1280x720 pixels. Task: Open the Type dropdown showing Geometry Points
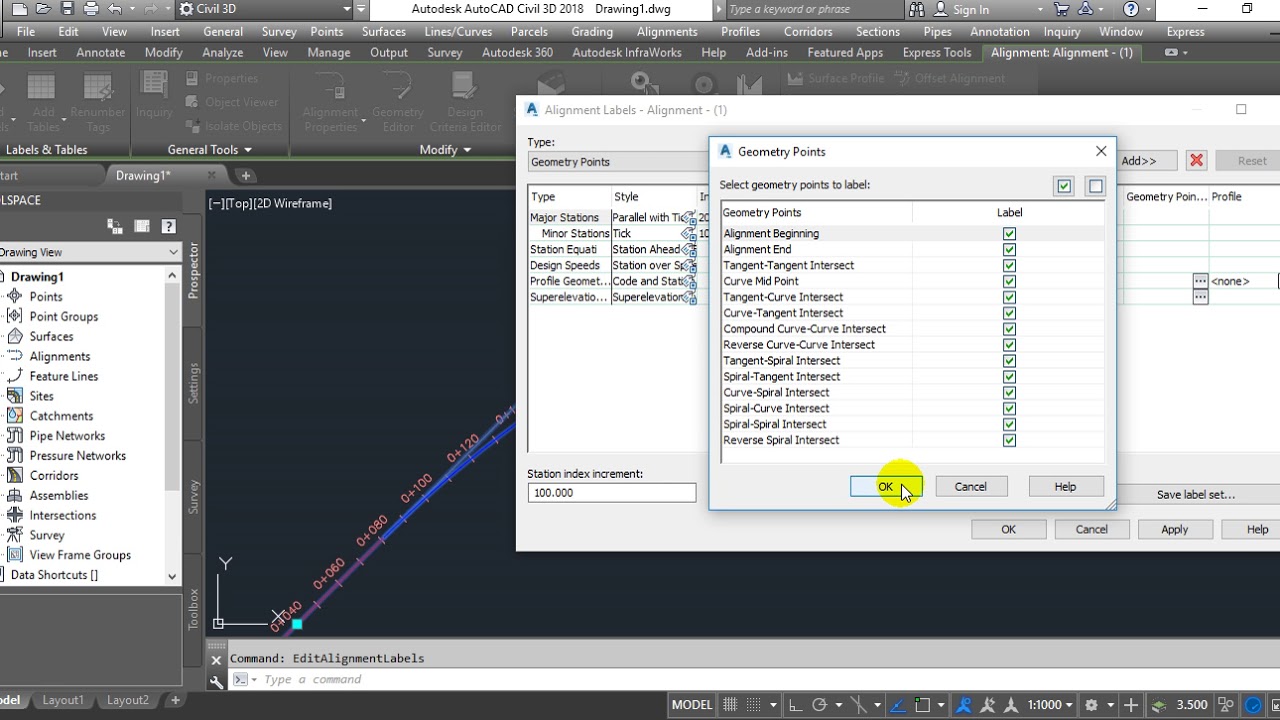click(618, 162)
